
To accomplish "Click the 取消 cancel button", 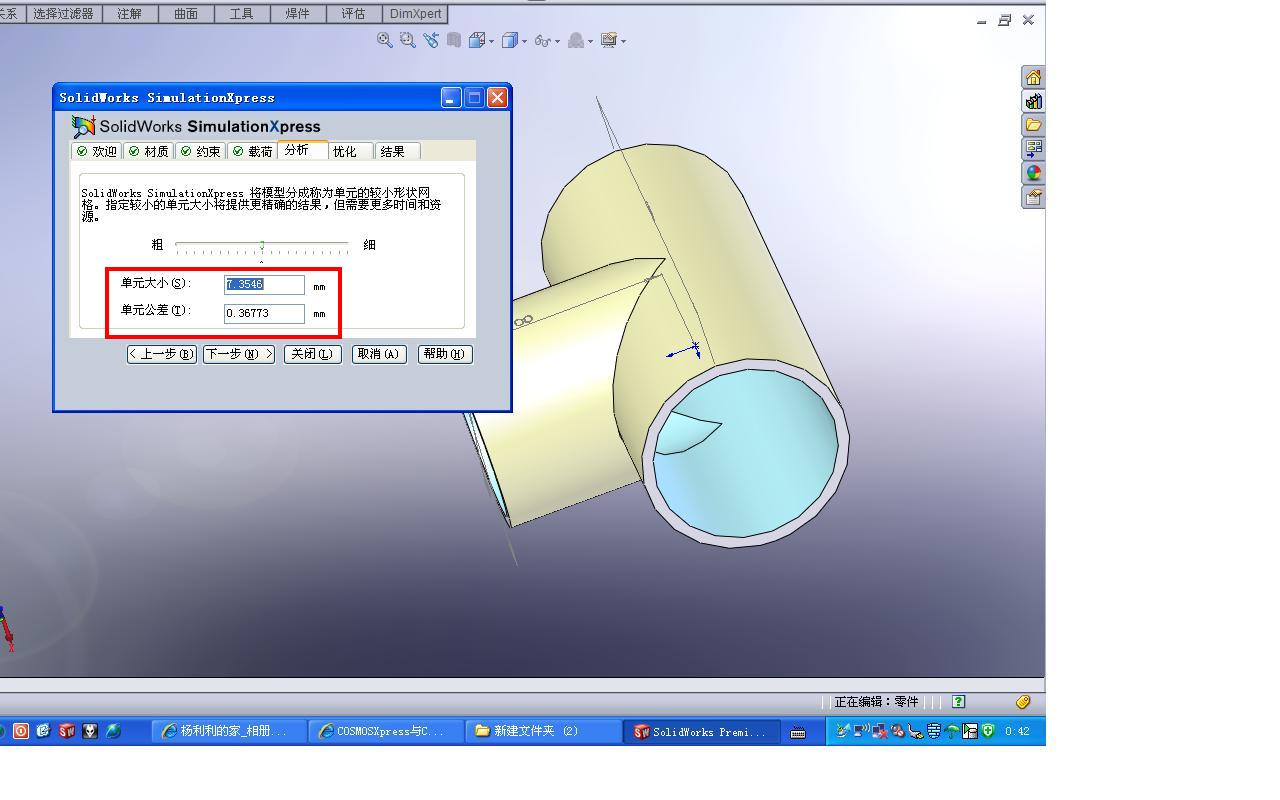I will coord(380,354).
